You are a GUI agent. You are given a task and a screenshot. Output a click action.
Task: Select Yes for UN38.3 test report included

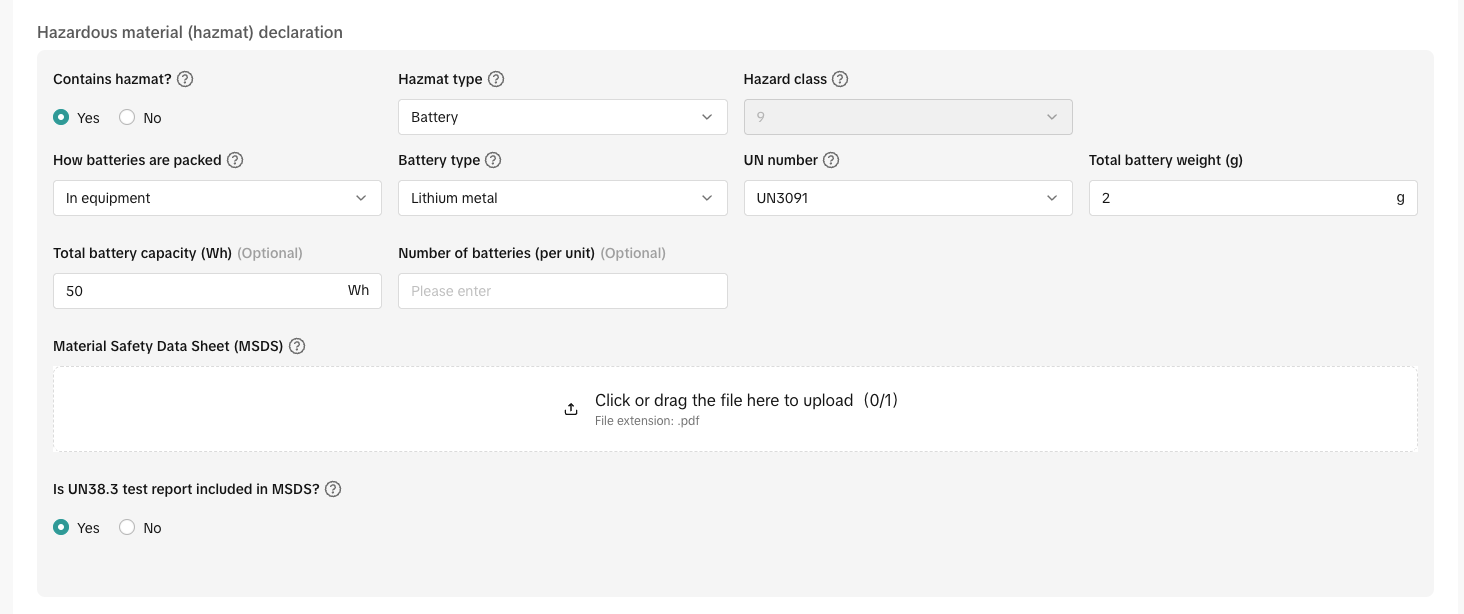click(61, 527)
